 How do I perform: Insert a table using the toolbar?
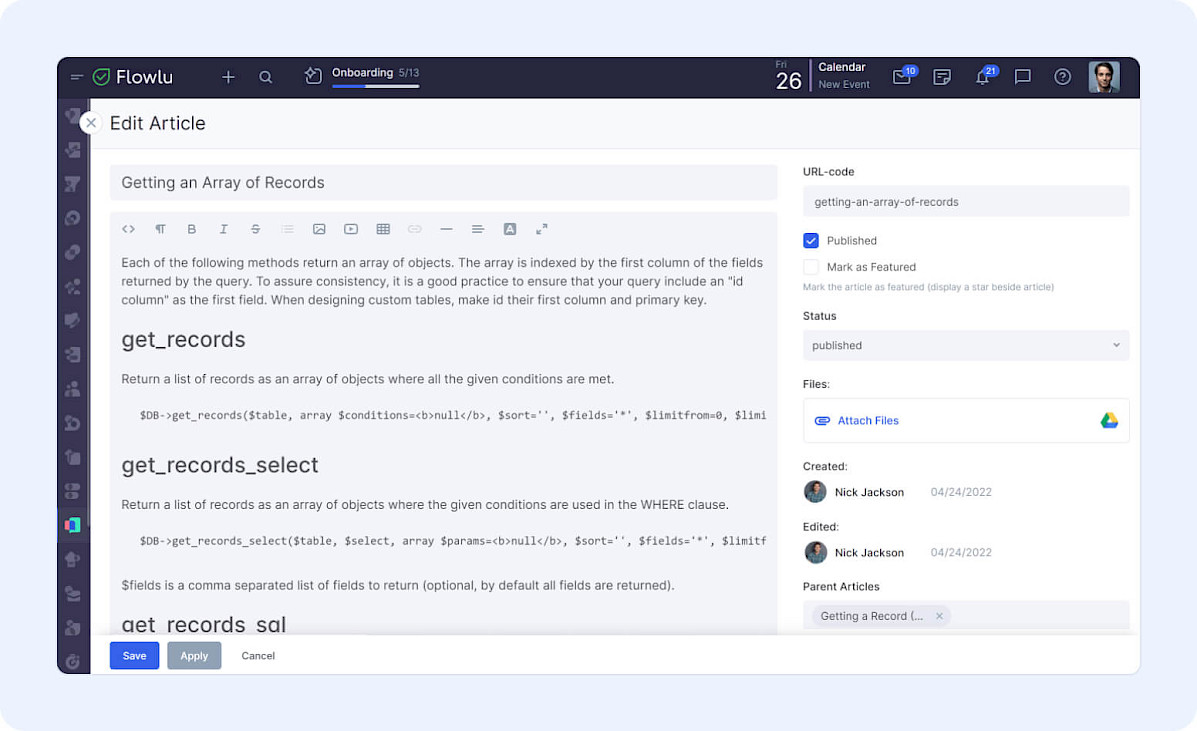(383, 229)
